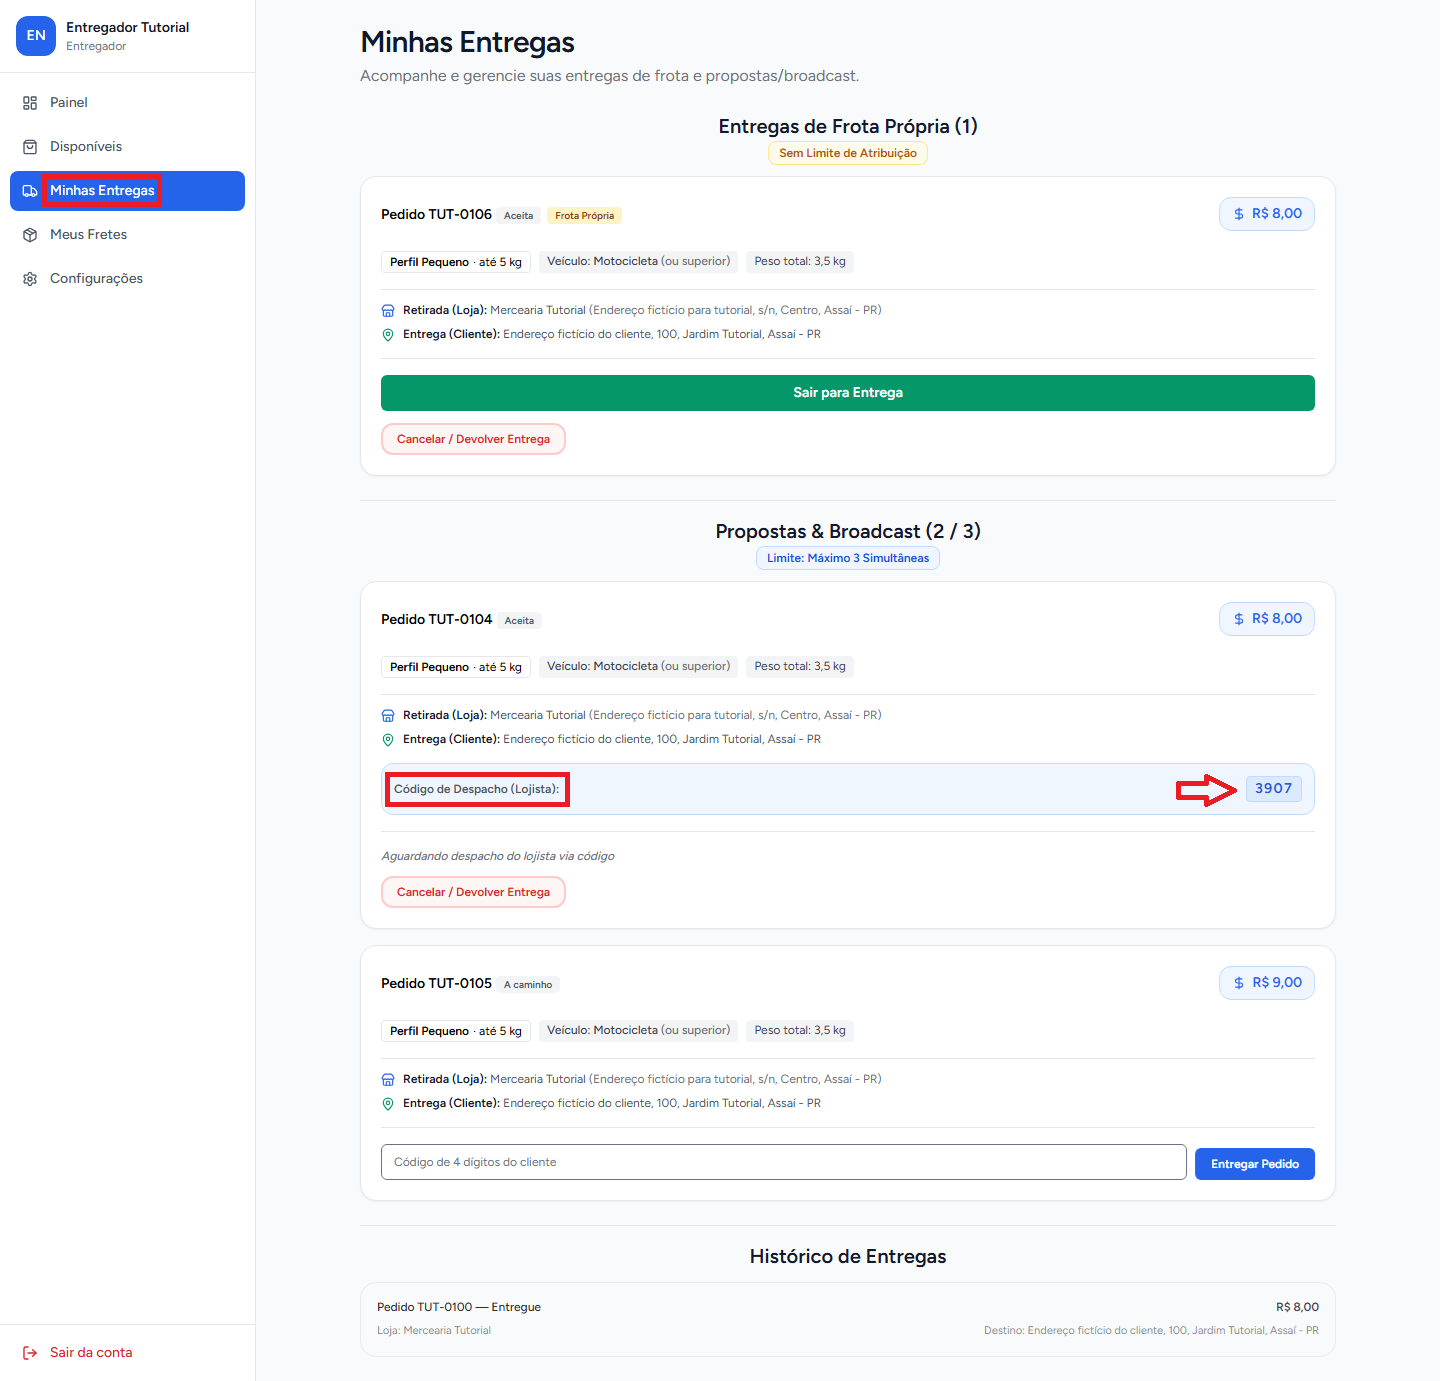This screenshot has height=1381, width=1440.
Task: Click the Aceita status on Pedido TUT-0104
Action: pos(519,621)
